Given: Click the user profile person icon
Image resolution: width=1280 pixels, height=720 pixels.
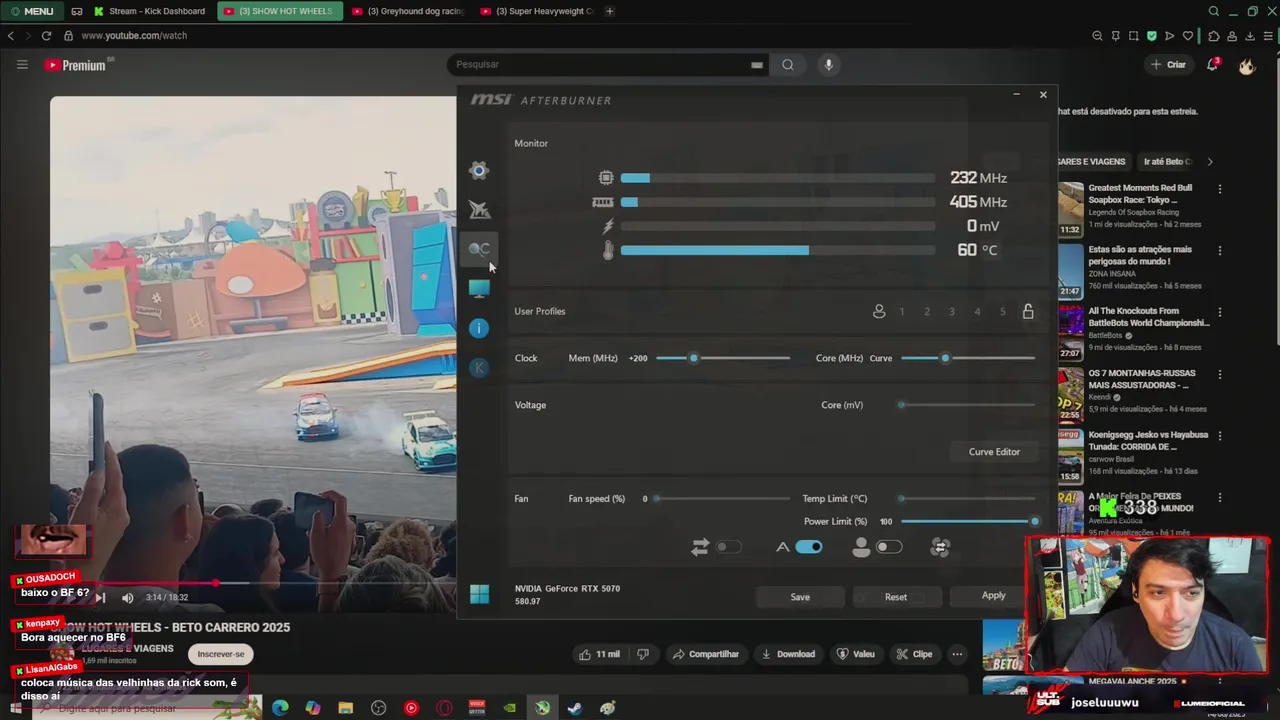Looking at the screenshot, I should 879,311.
